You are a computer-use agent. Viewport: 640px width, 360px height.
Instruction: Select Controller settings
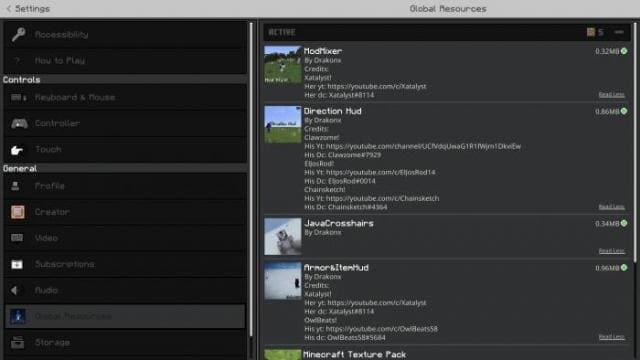pyautogui.click(x=125, y=123)
